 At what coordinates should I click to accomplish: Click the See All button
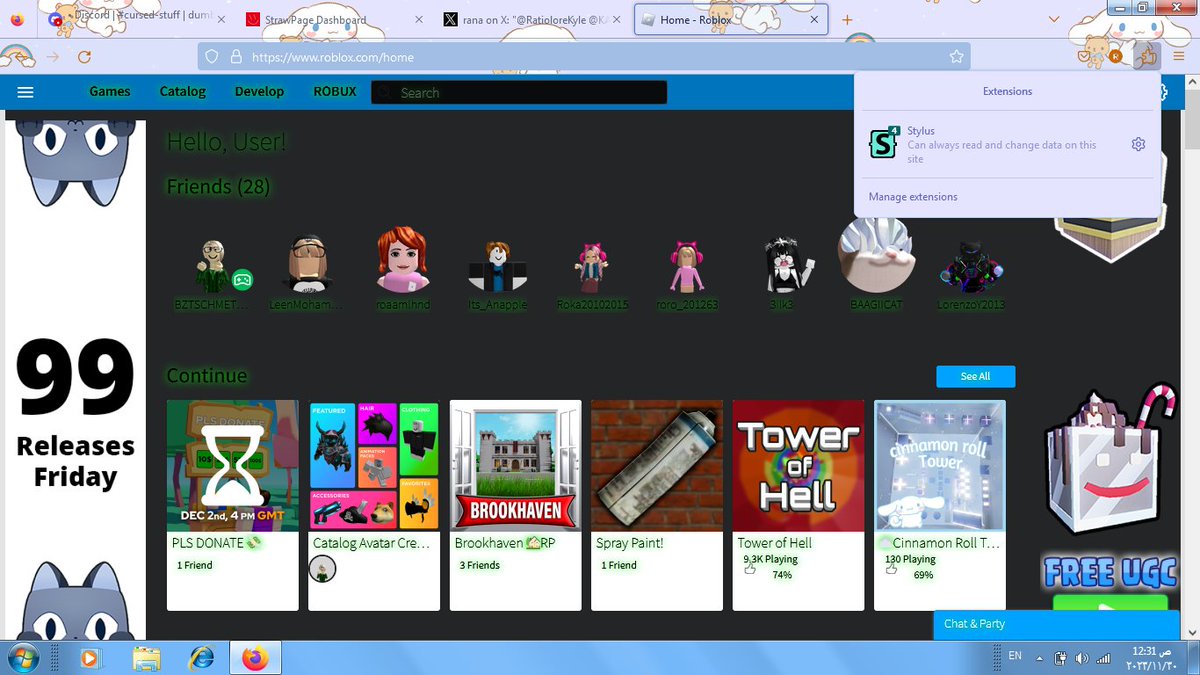click(976, 376)
